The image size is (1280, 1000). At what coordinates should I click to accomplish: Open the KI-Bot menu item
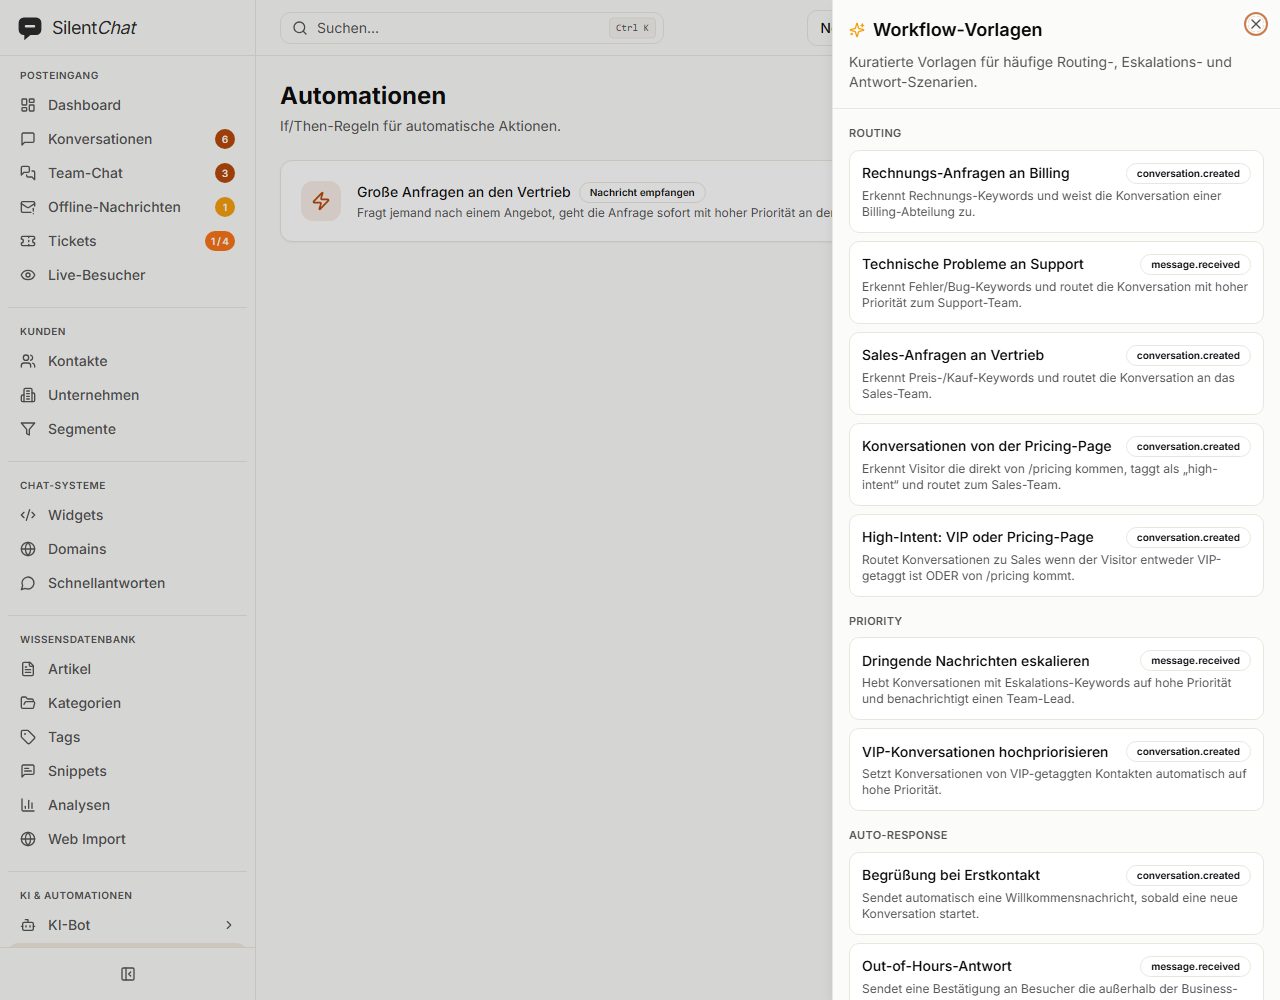(127, 925)
